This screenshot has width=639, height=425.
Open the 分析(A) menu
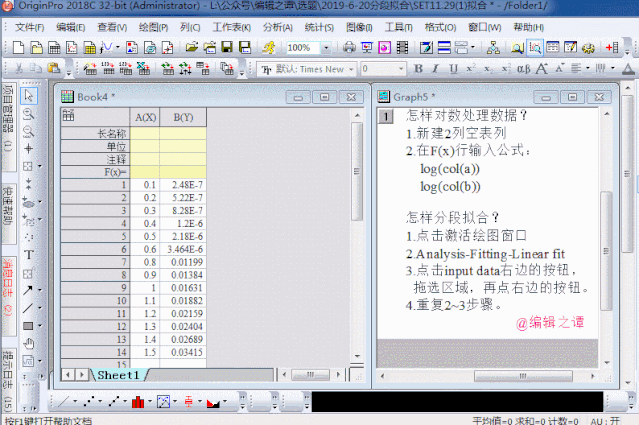[276, 27]
